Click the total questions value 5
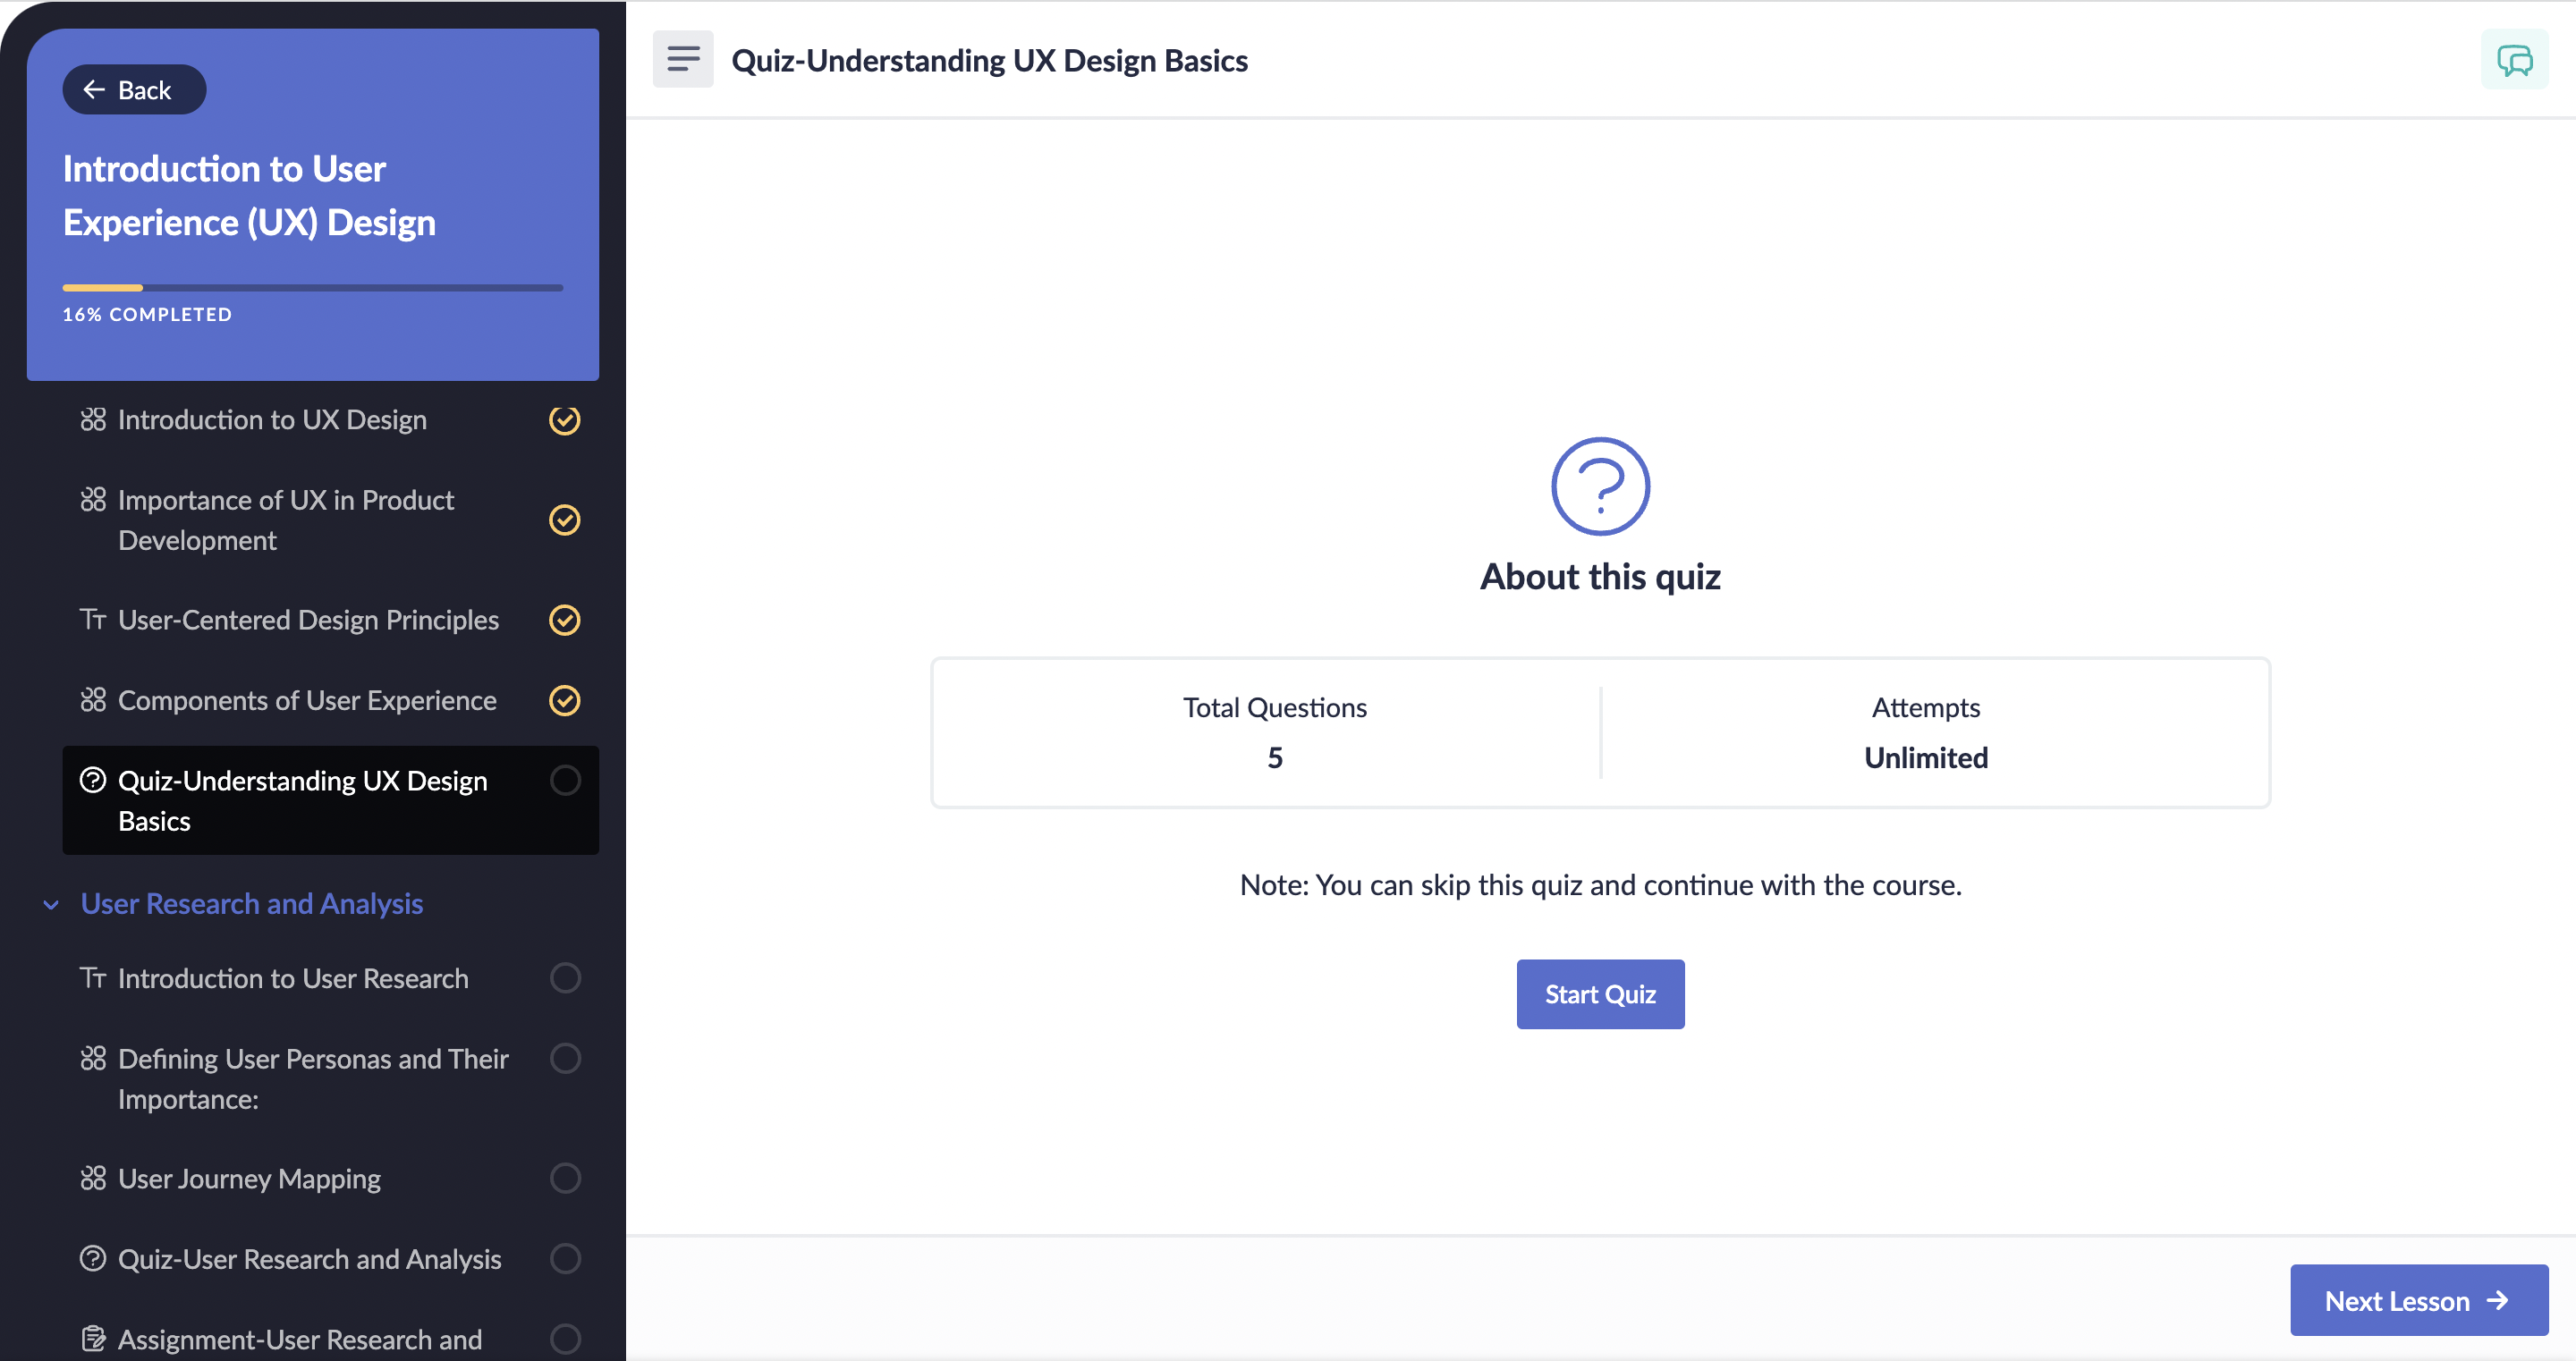Screen dimensions: 2576x1361 tap(1274, 758)
